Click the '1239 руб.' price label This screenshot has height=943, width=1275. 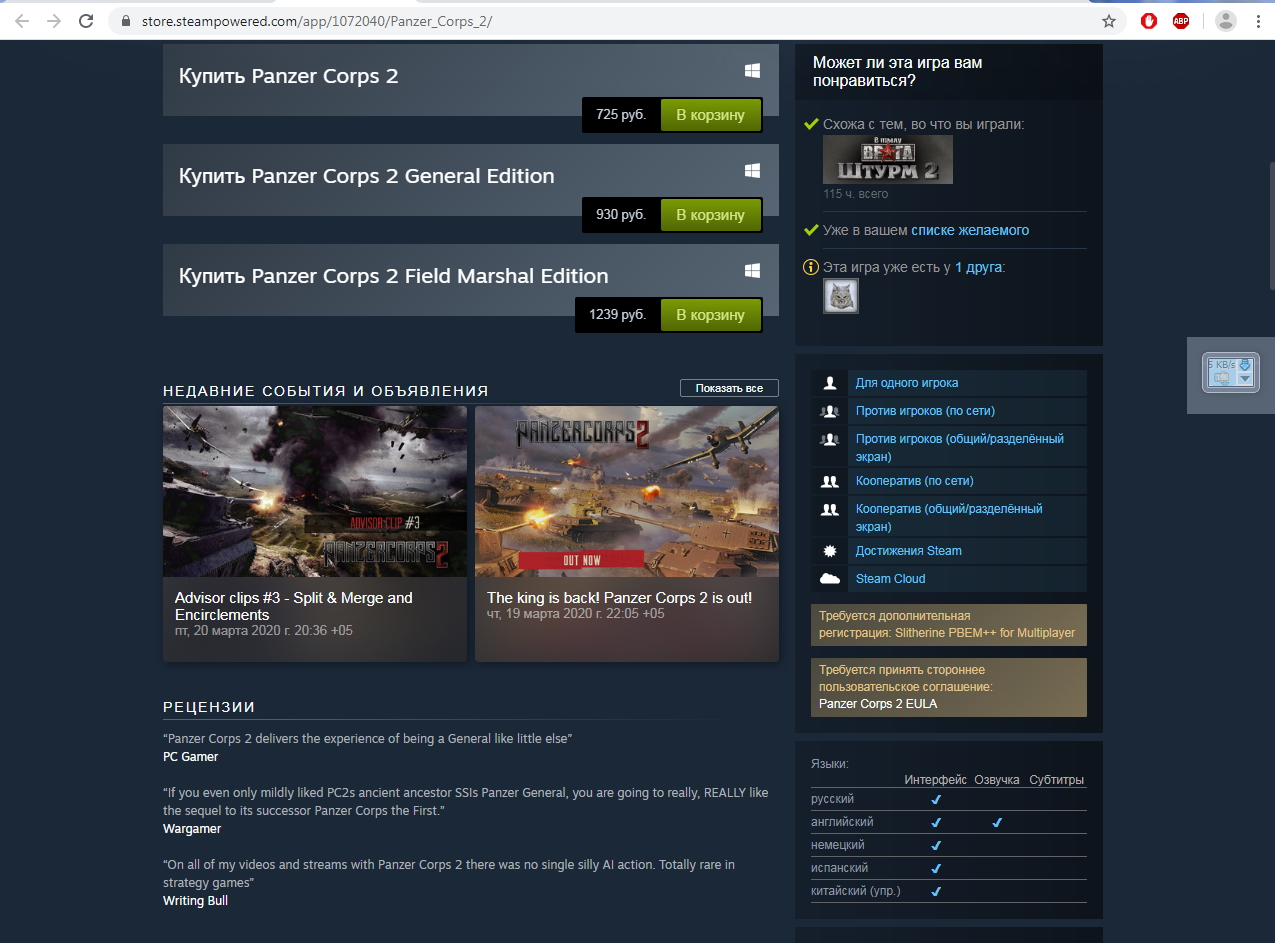coord(617,315)
